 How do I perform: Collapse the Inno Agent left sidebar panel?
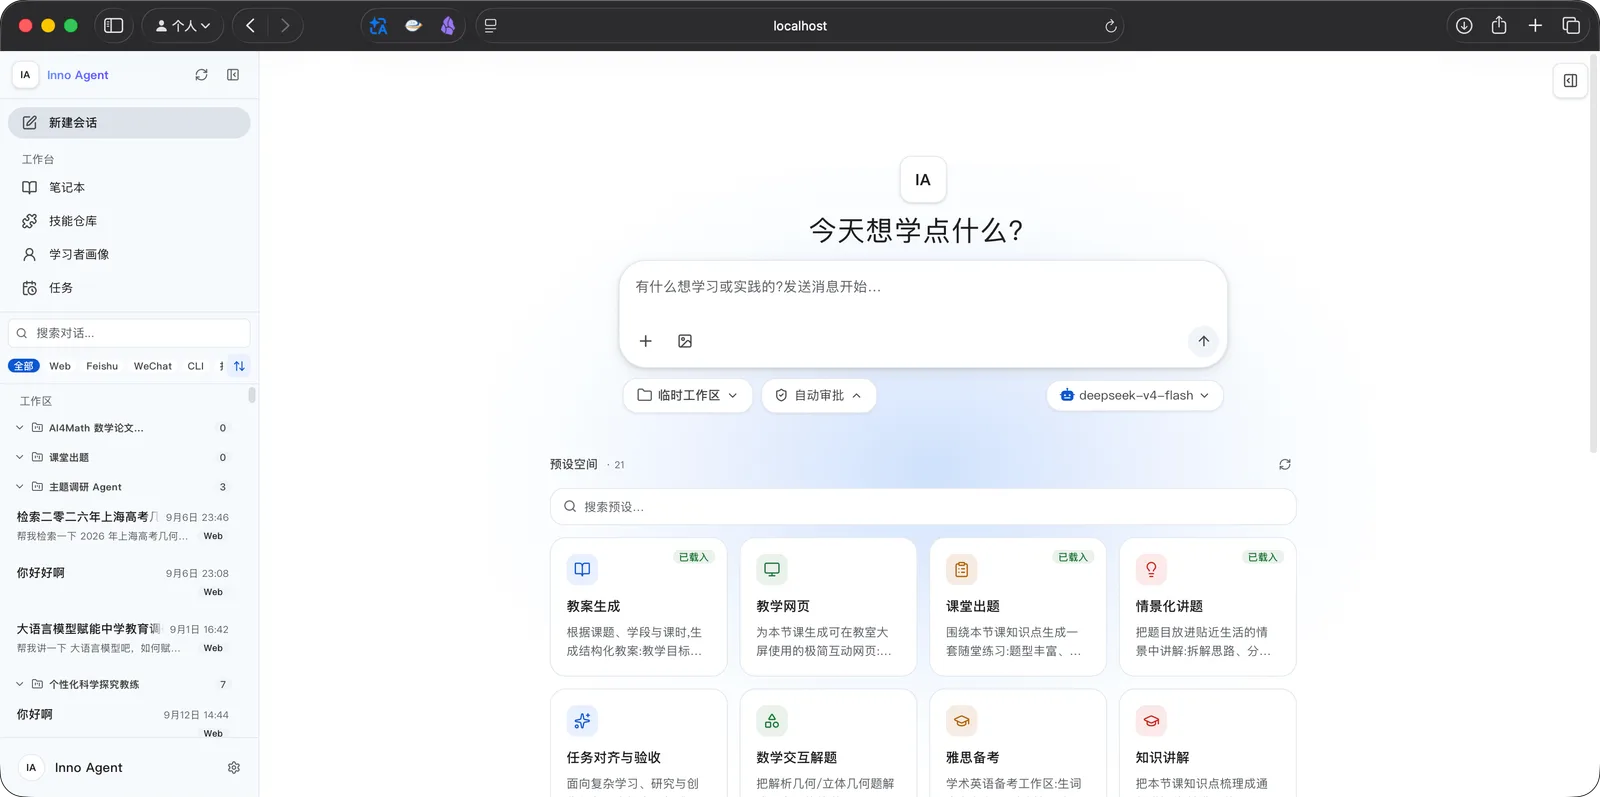[x=233, y=75]
